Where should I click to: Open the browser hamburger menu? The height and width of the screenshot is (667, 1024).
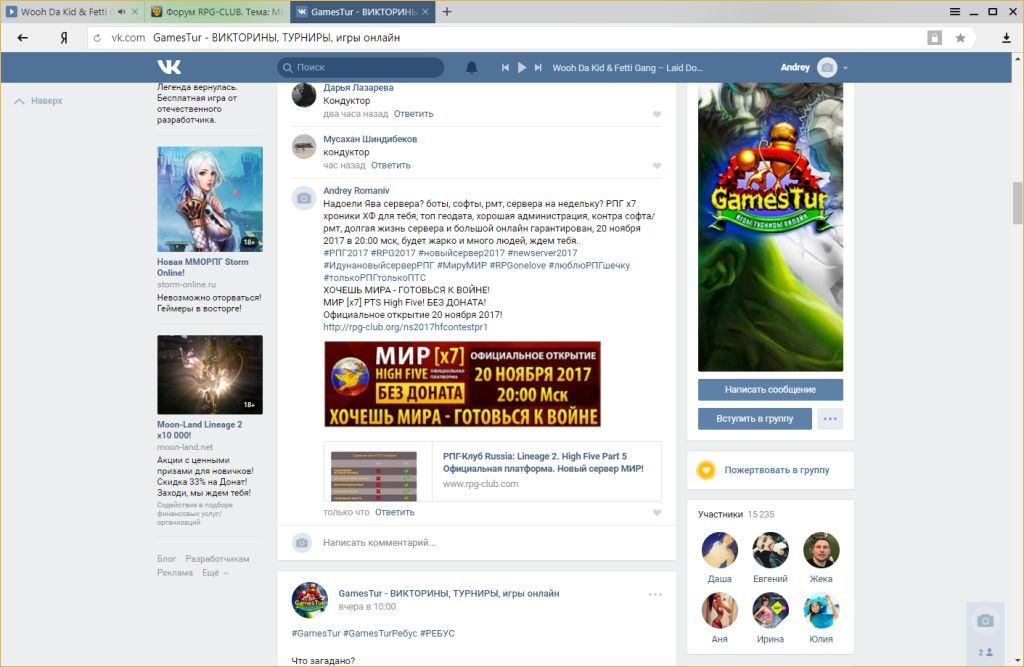tap(955, 12)
